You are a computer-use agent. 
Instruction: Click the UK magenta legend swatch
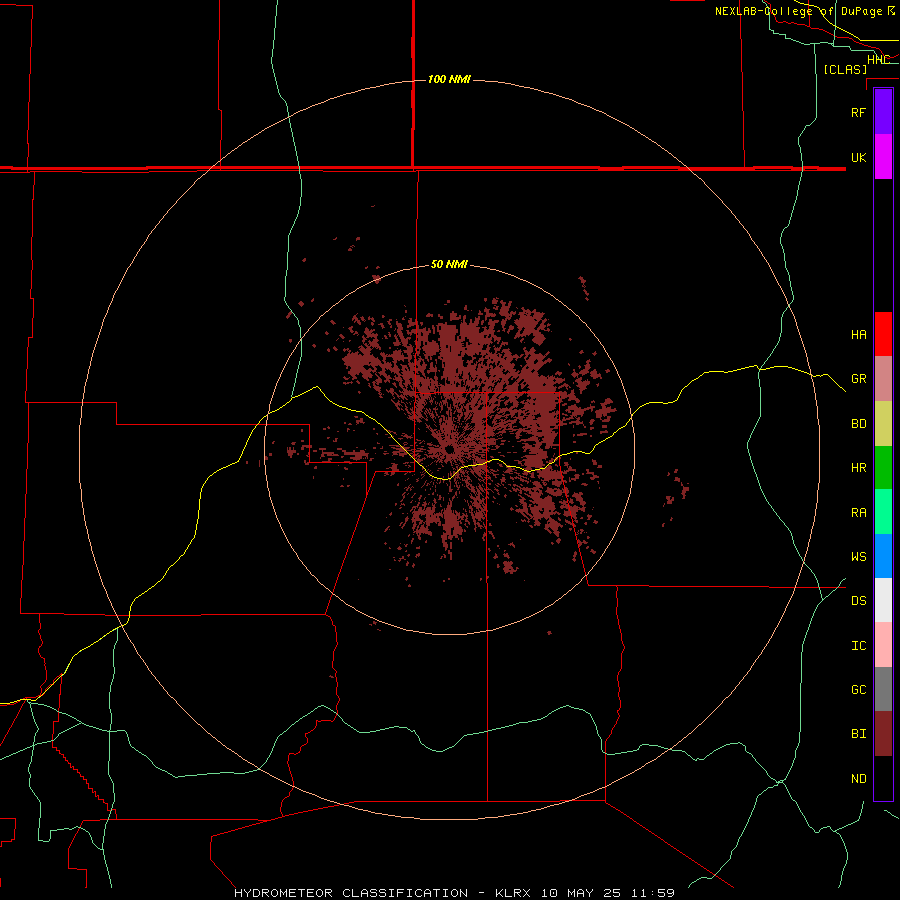(883, 157)
